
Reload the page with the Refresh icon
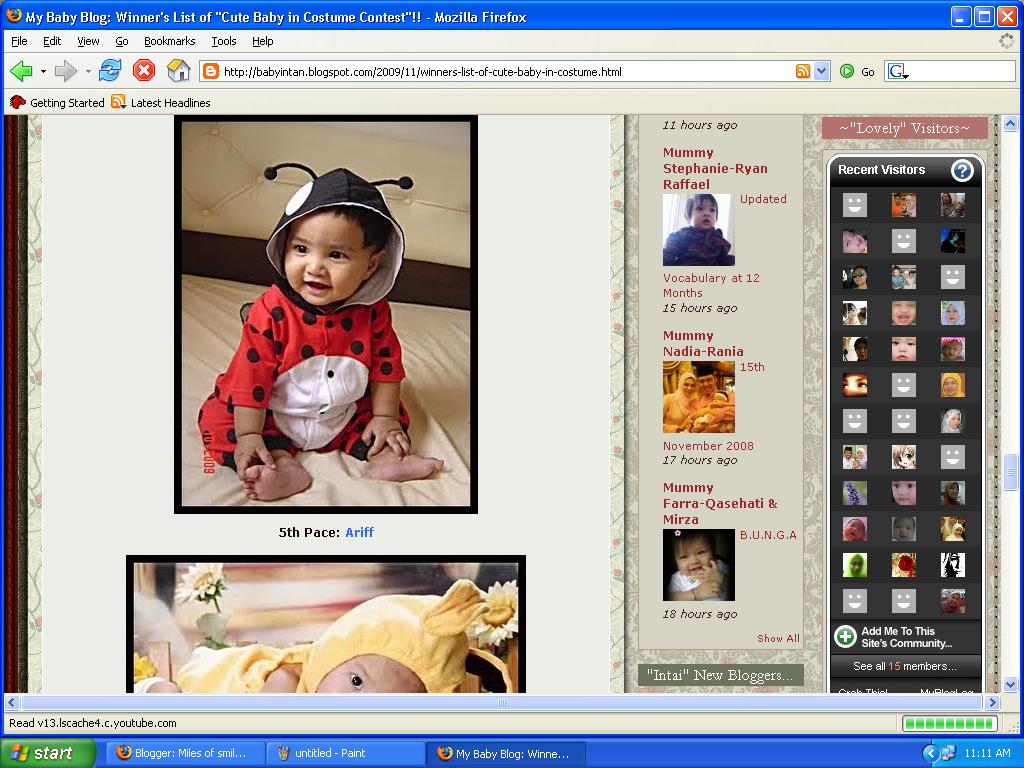[110, 71]
